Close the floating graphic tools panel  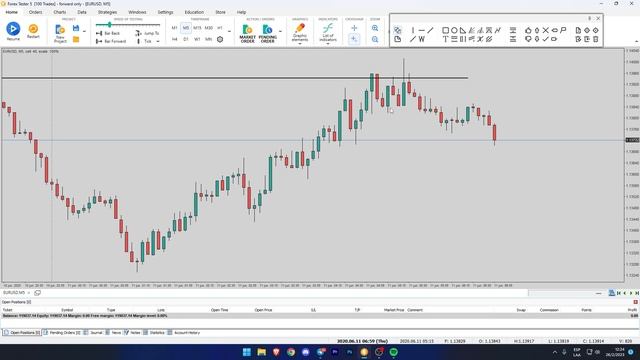598,18
